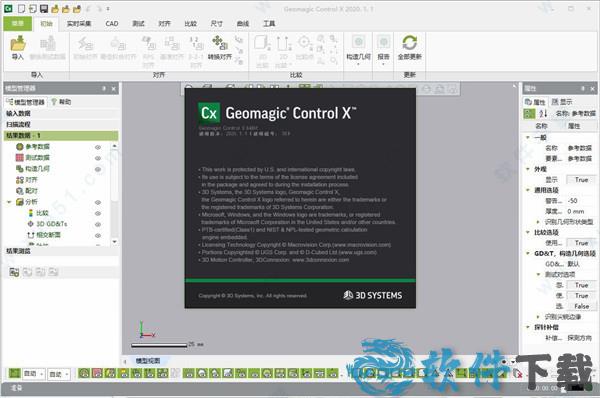Select the 模型视图 bottom tab

(148, 360)
